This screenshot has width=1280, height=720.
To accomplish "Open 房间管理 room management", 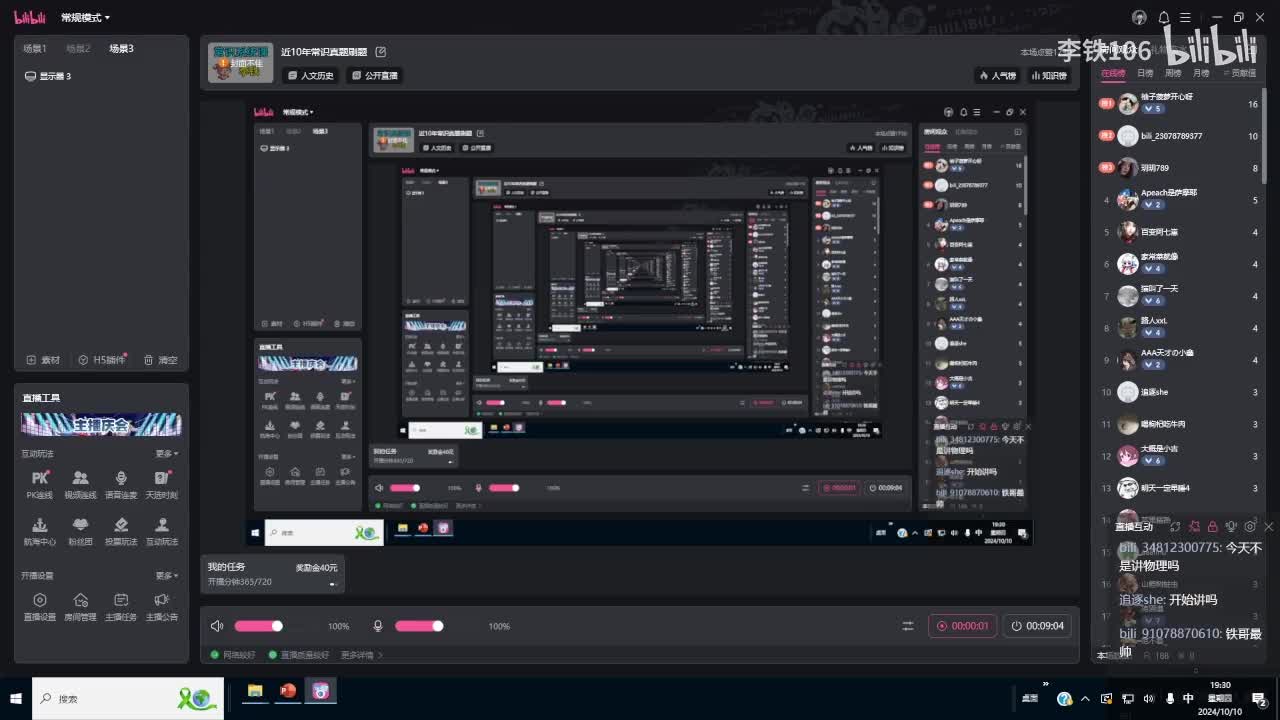I will tap(81, 607).
